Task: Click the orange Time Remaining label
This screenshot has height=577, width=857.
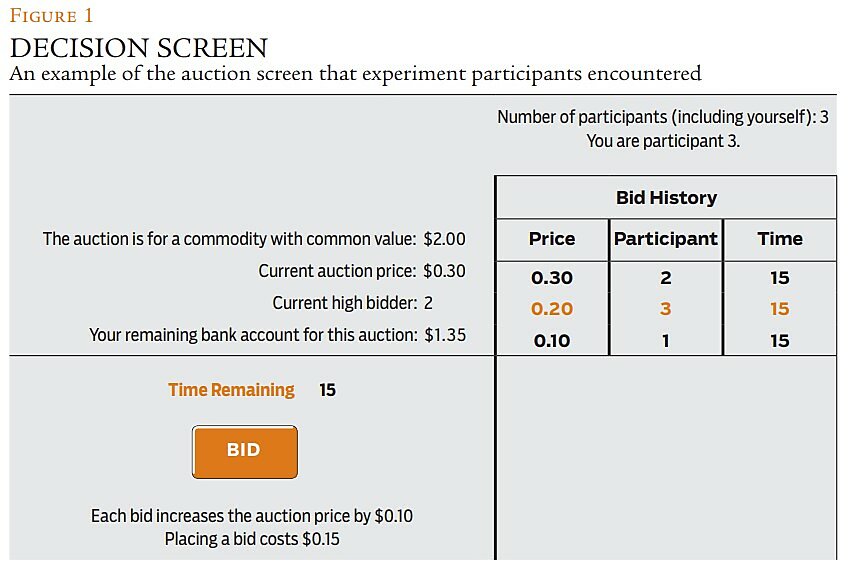Action: point(231,390)
